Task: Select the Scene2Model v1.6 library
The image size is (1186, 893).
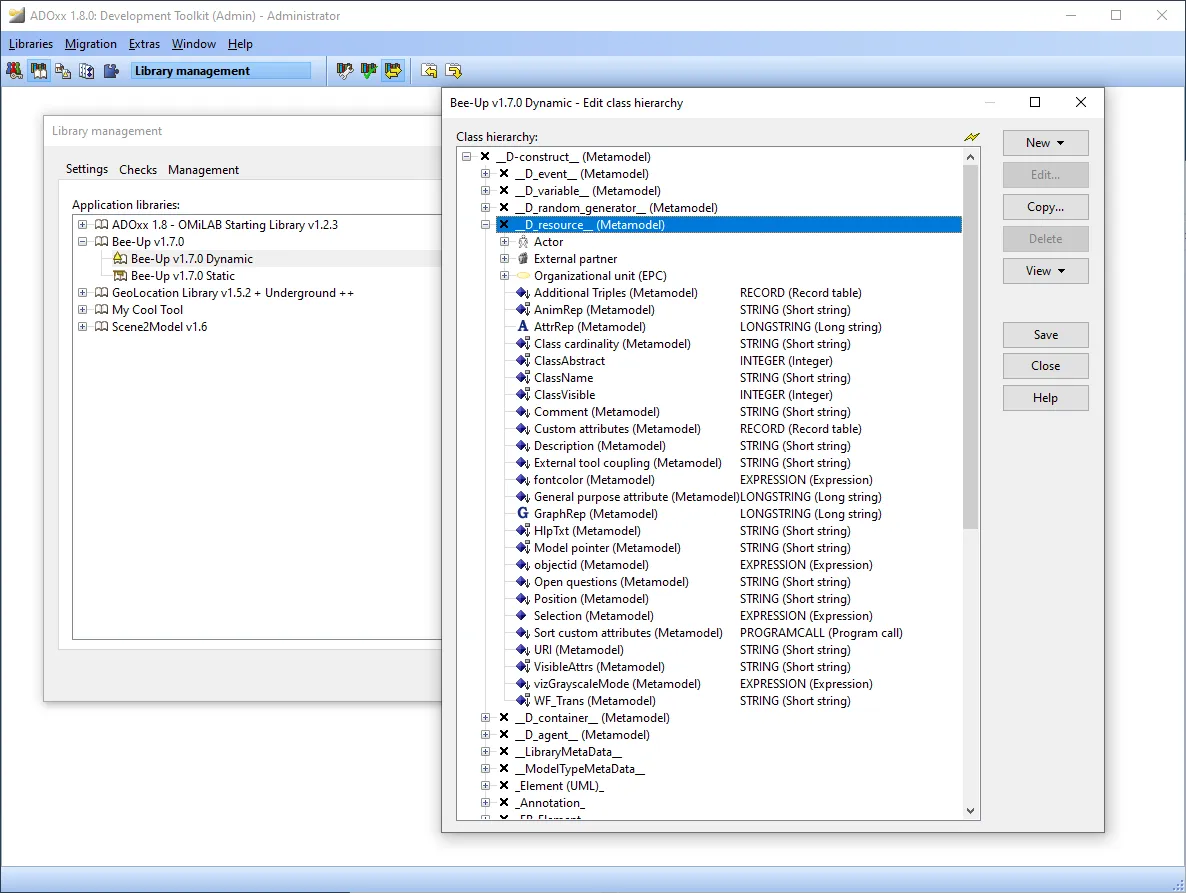Action: (160, 327)
